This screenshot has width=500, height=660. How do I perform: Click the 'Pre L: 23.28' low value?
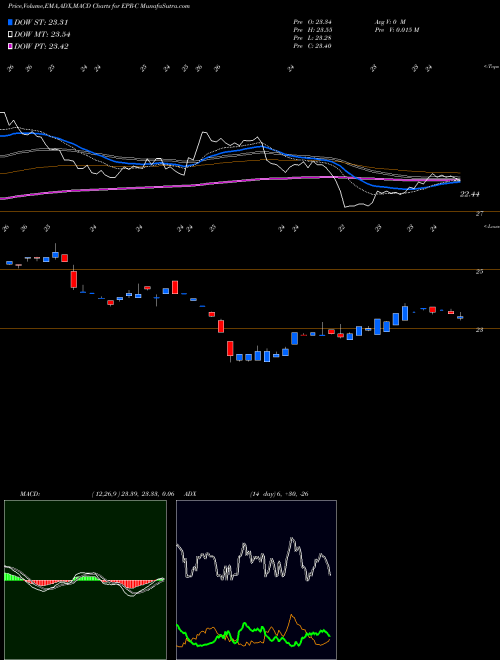point(313,38)
